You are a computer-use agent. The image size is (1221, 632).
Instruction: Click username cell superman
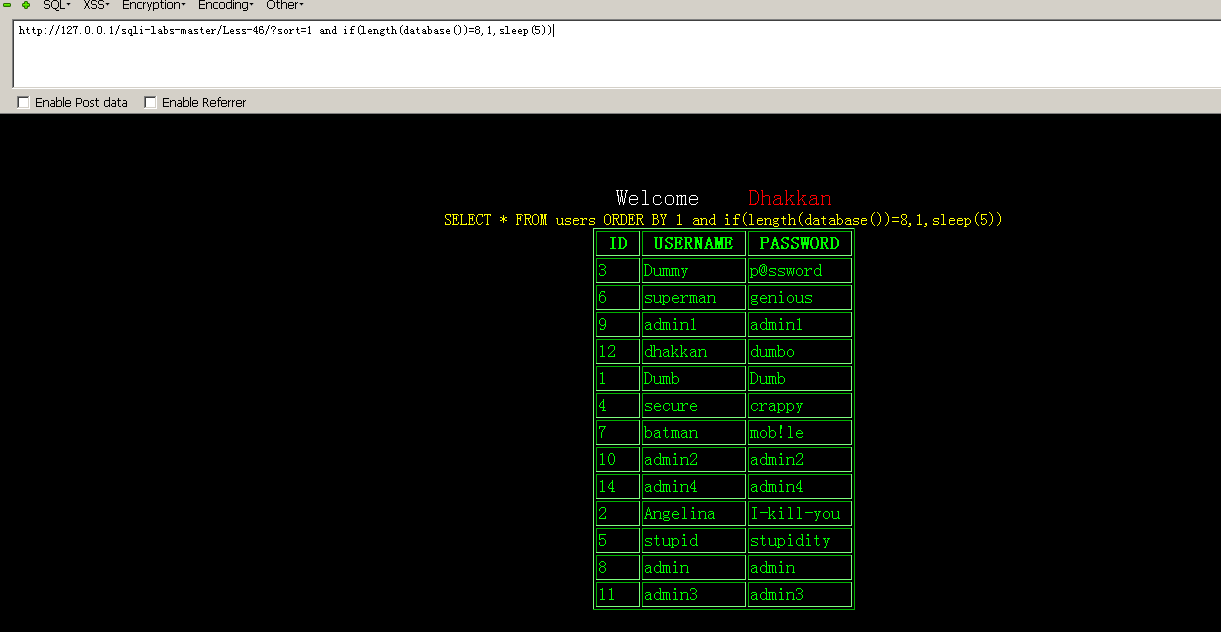[x=694, y=298]
